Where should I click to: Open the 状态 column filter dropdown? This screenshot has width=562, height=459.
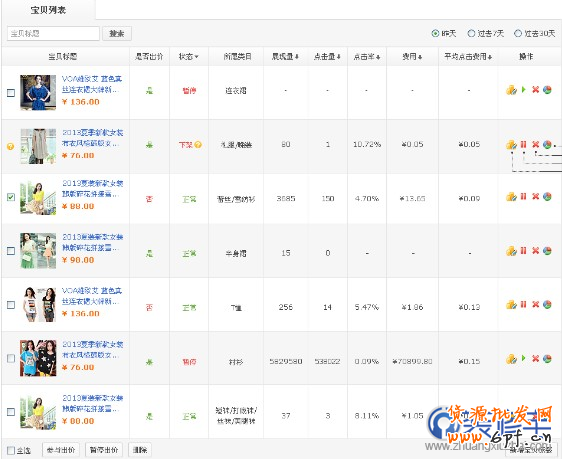click(189, 57)
